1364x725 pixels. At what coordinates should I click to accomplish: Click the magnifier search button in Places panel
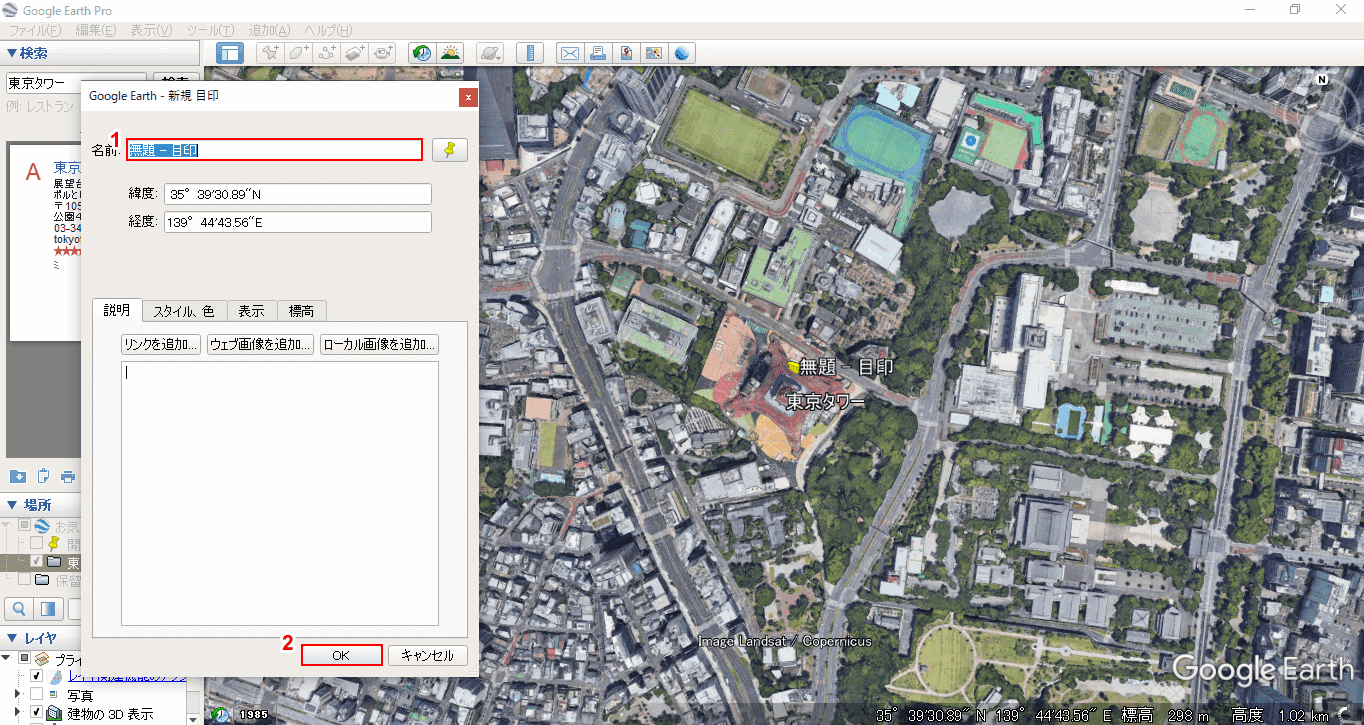[x=19, y=608]
